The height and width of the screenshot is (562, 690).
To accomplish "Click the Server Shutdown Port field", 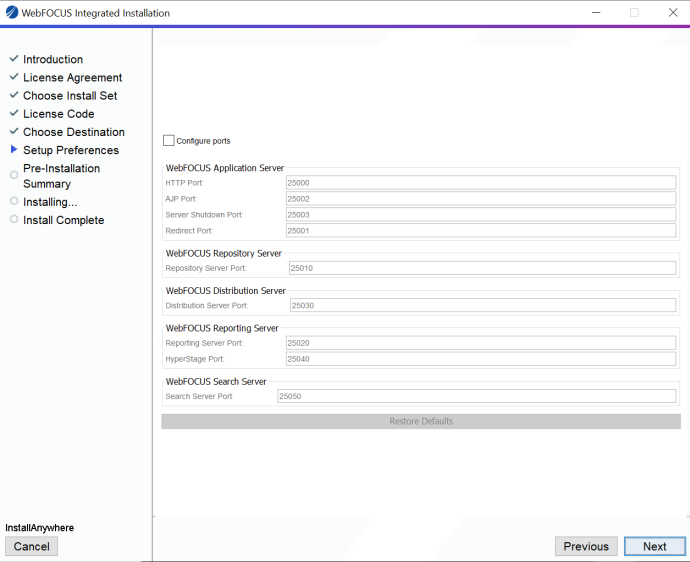I will click(481, 215).
